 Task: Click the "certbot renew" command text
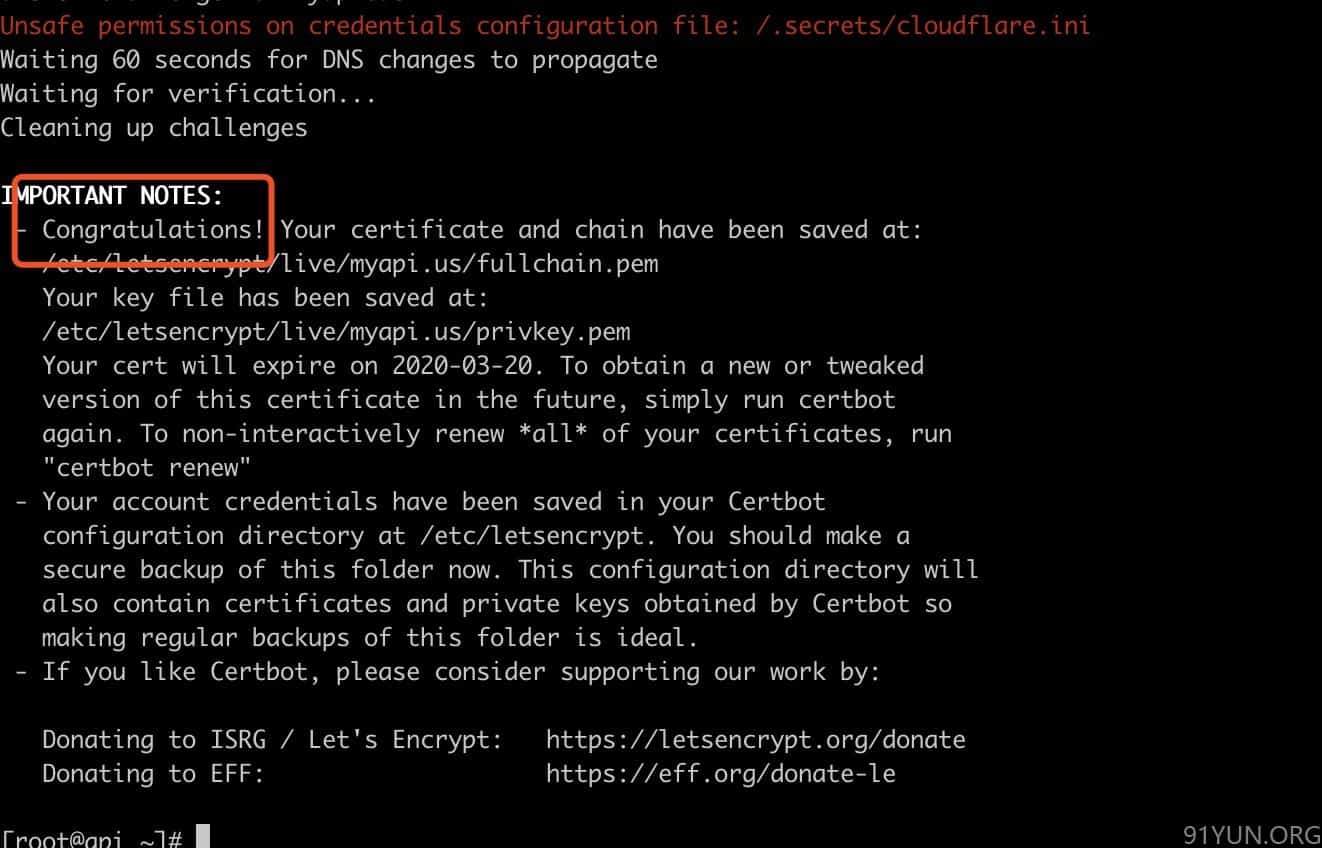click(x=147, y=468)
